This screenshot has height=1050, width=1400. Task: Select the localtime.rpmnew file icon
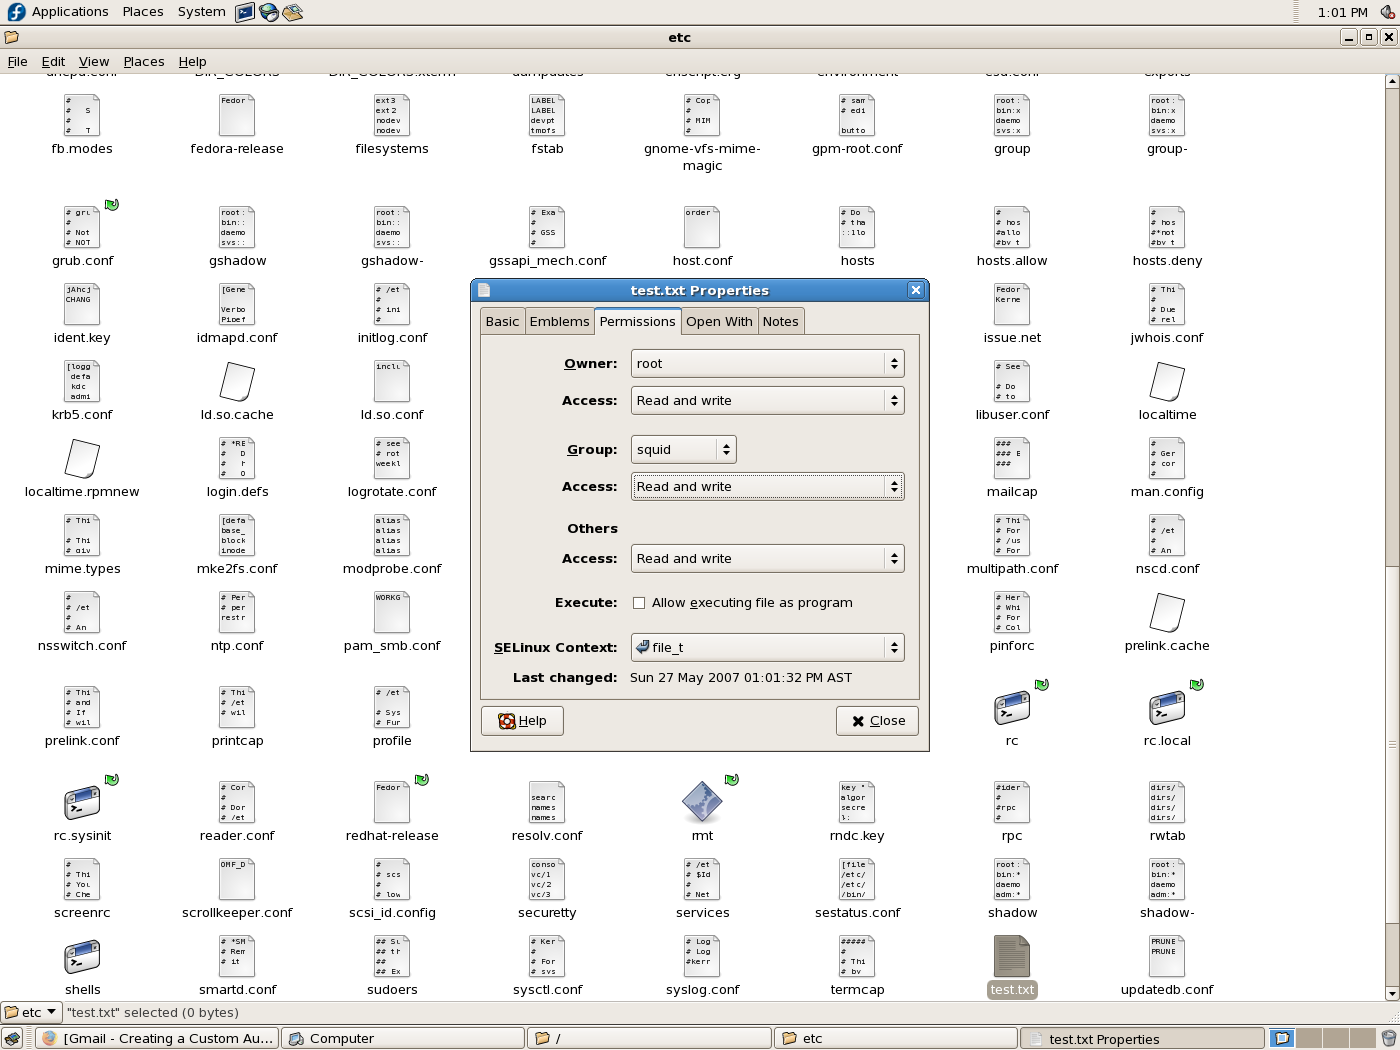[82, 459]
